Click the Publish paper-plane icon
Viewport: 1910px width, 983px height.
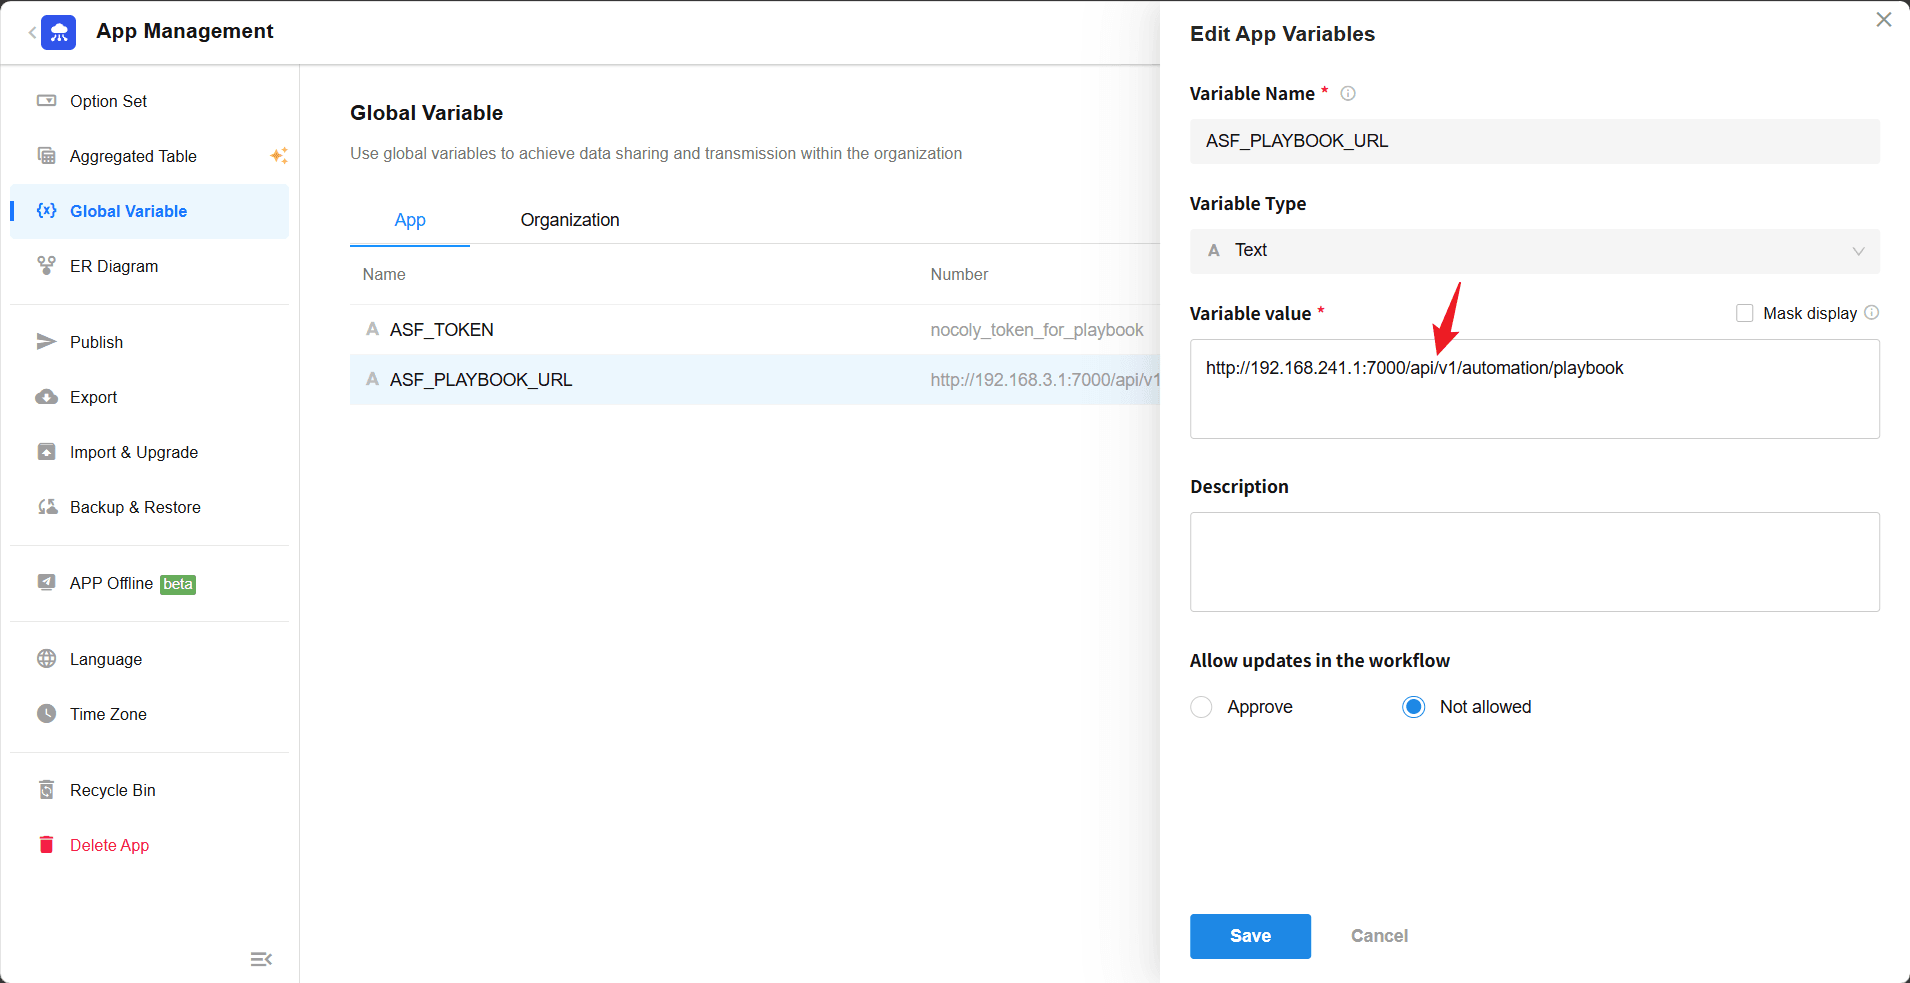(x=46, y=342)
